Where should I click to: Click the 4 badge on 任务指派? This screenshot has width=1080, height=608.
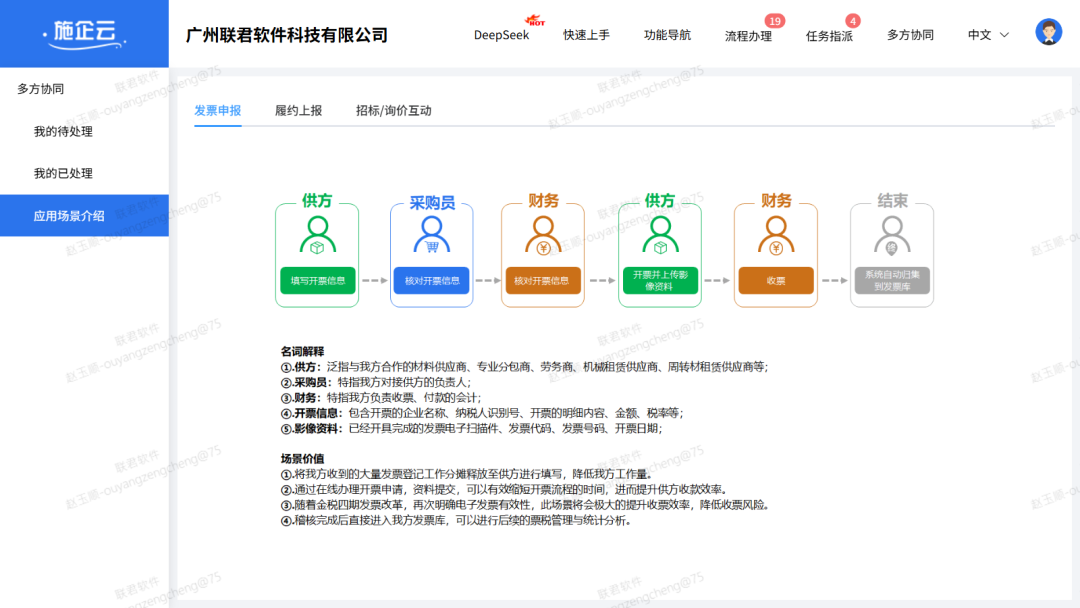click(x=853, y=21)
